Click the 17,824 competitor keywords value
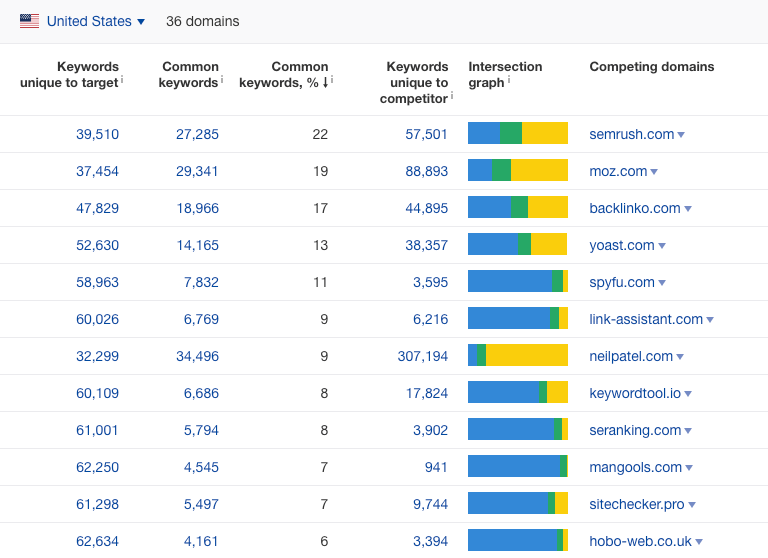 [427, 393]
